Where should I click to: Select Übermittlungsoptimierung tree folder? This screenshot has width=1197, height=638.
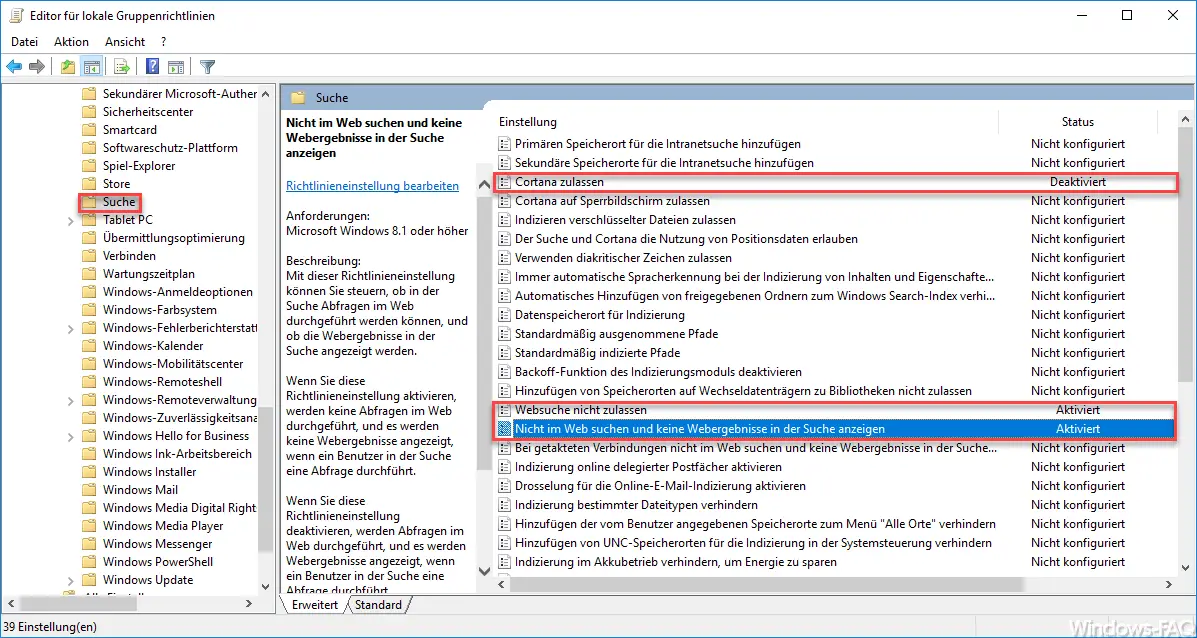click(173, 238)
